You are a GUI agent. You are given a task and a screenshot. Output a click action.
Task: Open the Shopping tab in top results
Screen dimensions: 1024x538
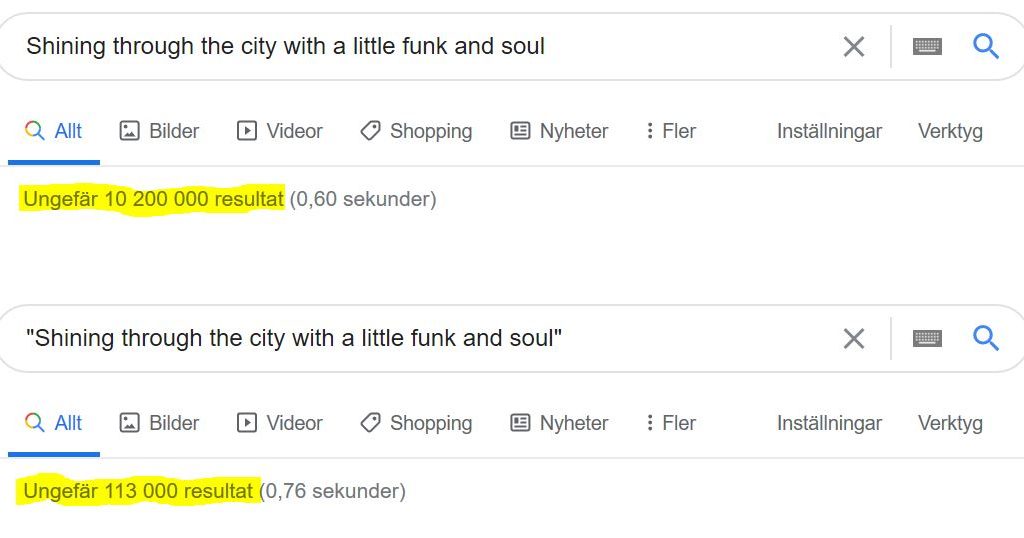(416, 131)
